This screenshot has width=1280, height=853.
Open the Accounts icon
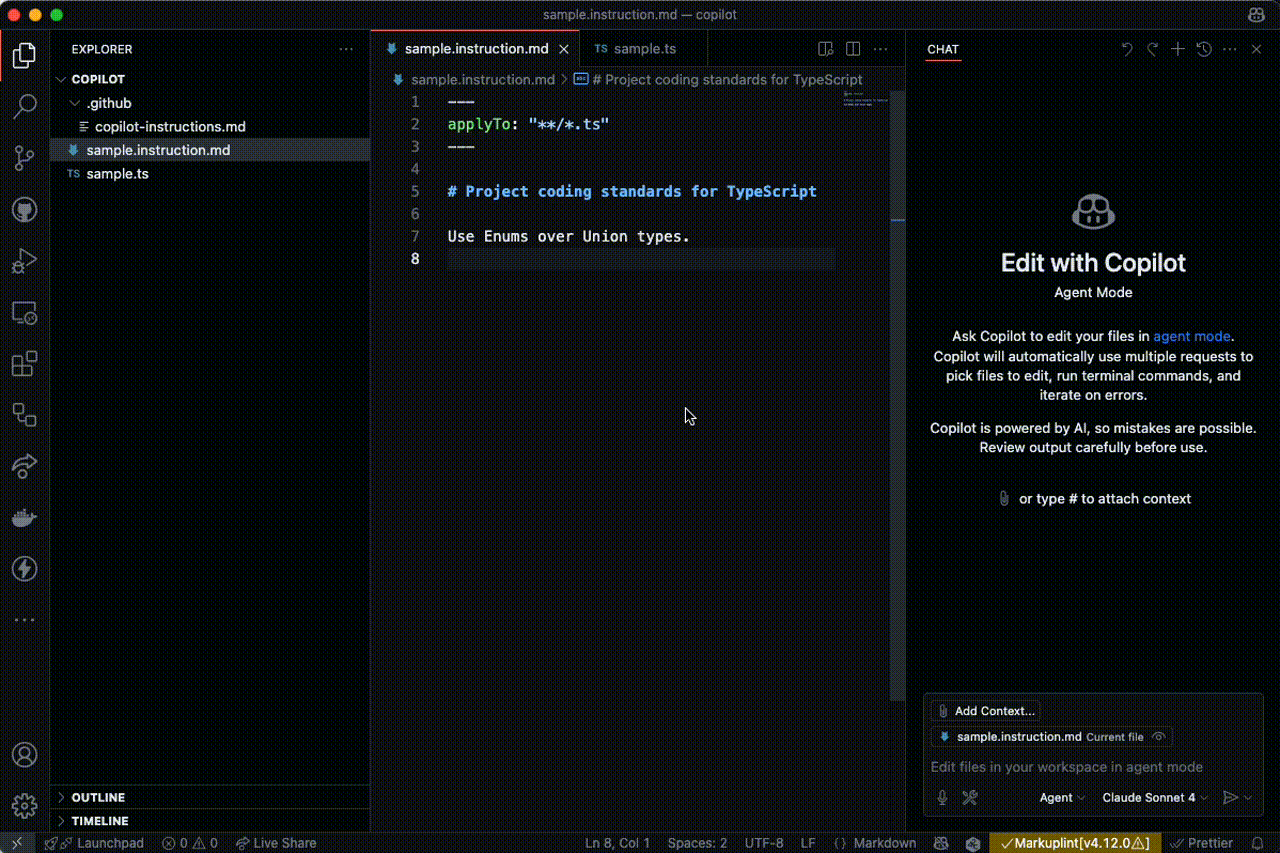click(x=24, y=755)
